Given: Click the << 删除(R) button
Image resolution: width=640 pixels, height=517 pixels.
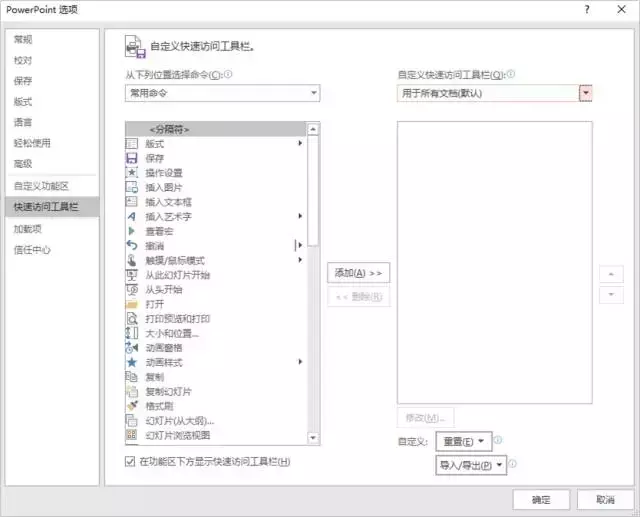Looking at the screenshot, I should point(358,297).
